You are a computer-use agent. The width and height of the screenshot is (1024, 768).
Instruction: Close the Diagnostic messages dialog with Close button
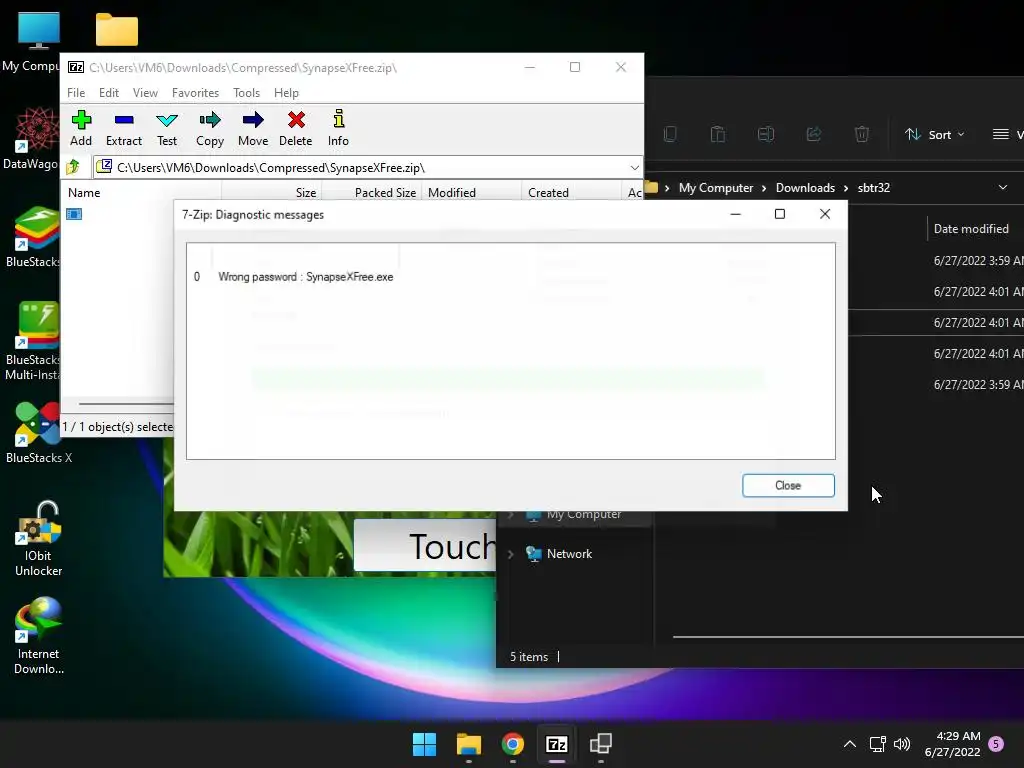(788, 485)
